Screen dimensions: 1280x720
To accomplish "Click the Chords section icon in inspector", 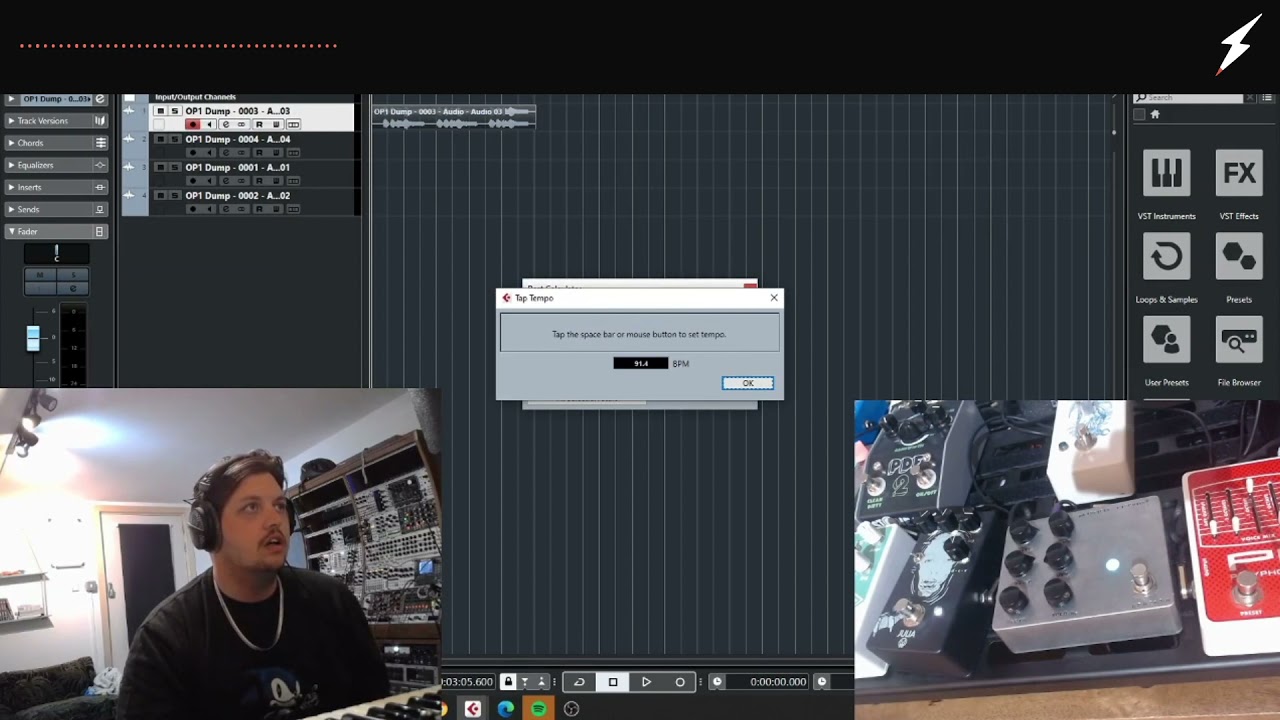I will (x=100, y=143).
